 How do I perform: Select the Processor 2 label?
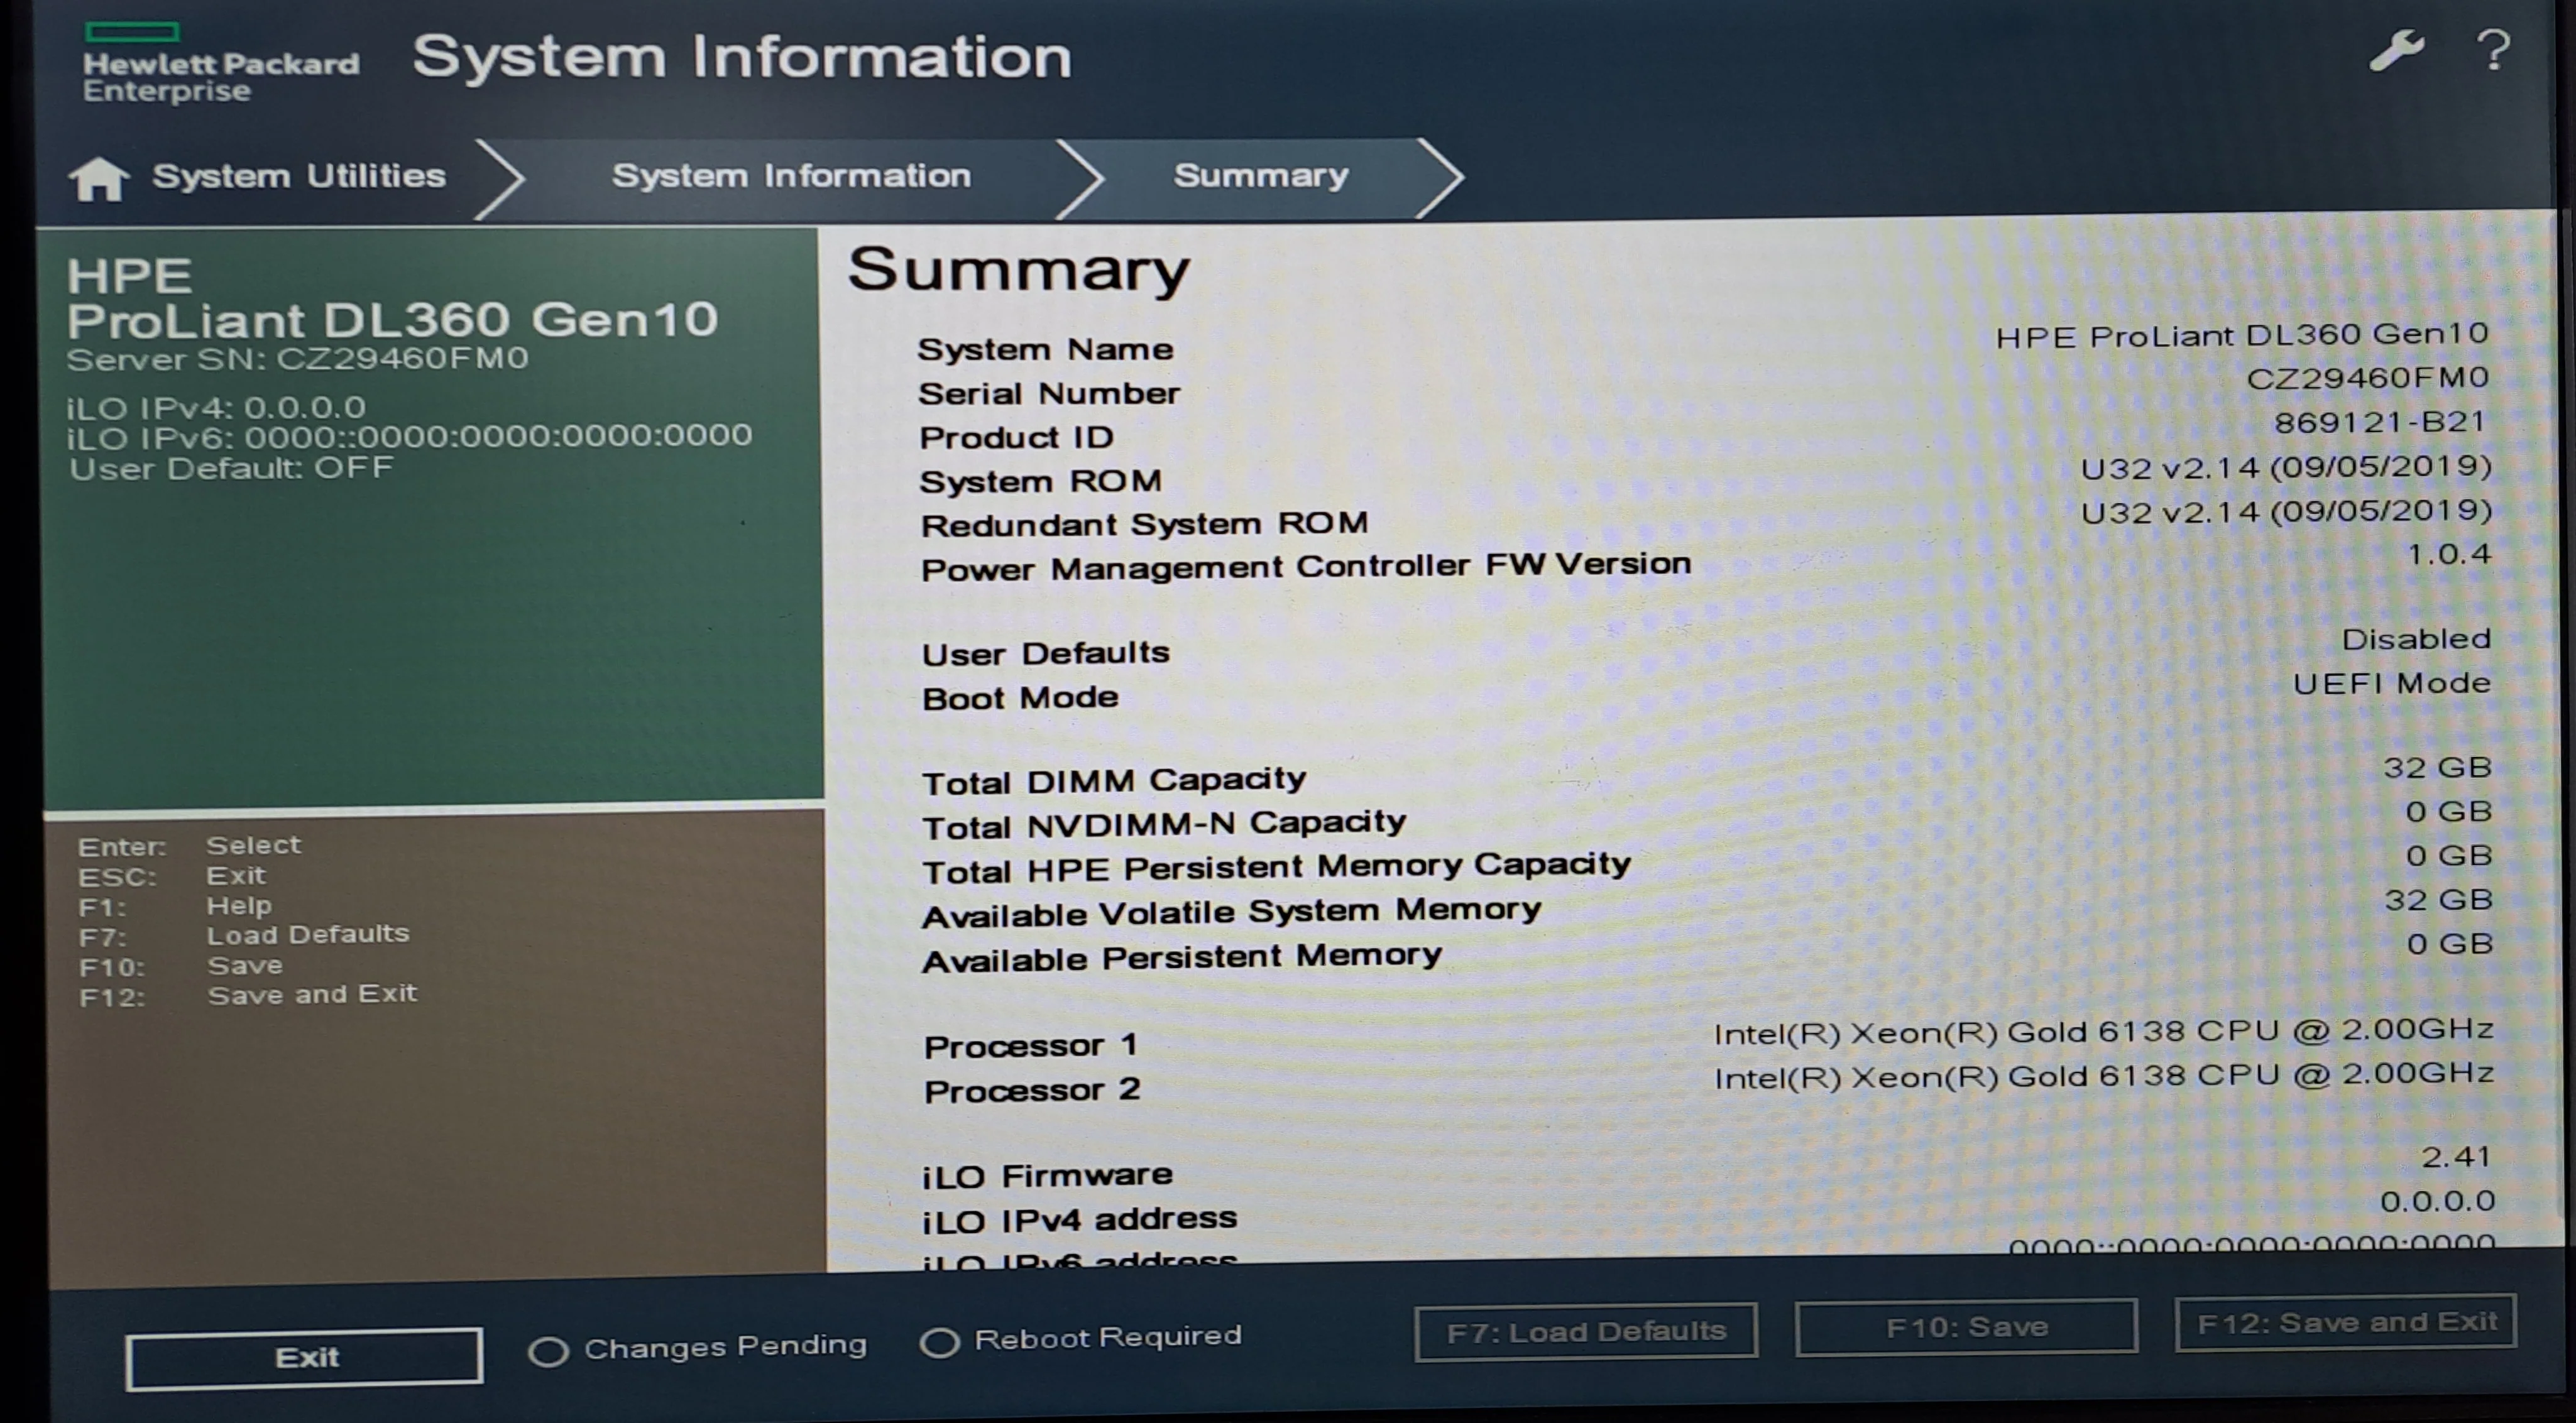pos(1032,1090)
